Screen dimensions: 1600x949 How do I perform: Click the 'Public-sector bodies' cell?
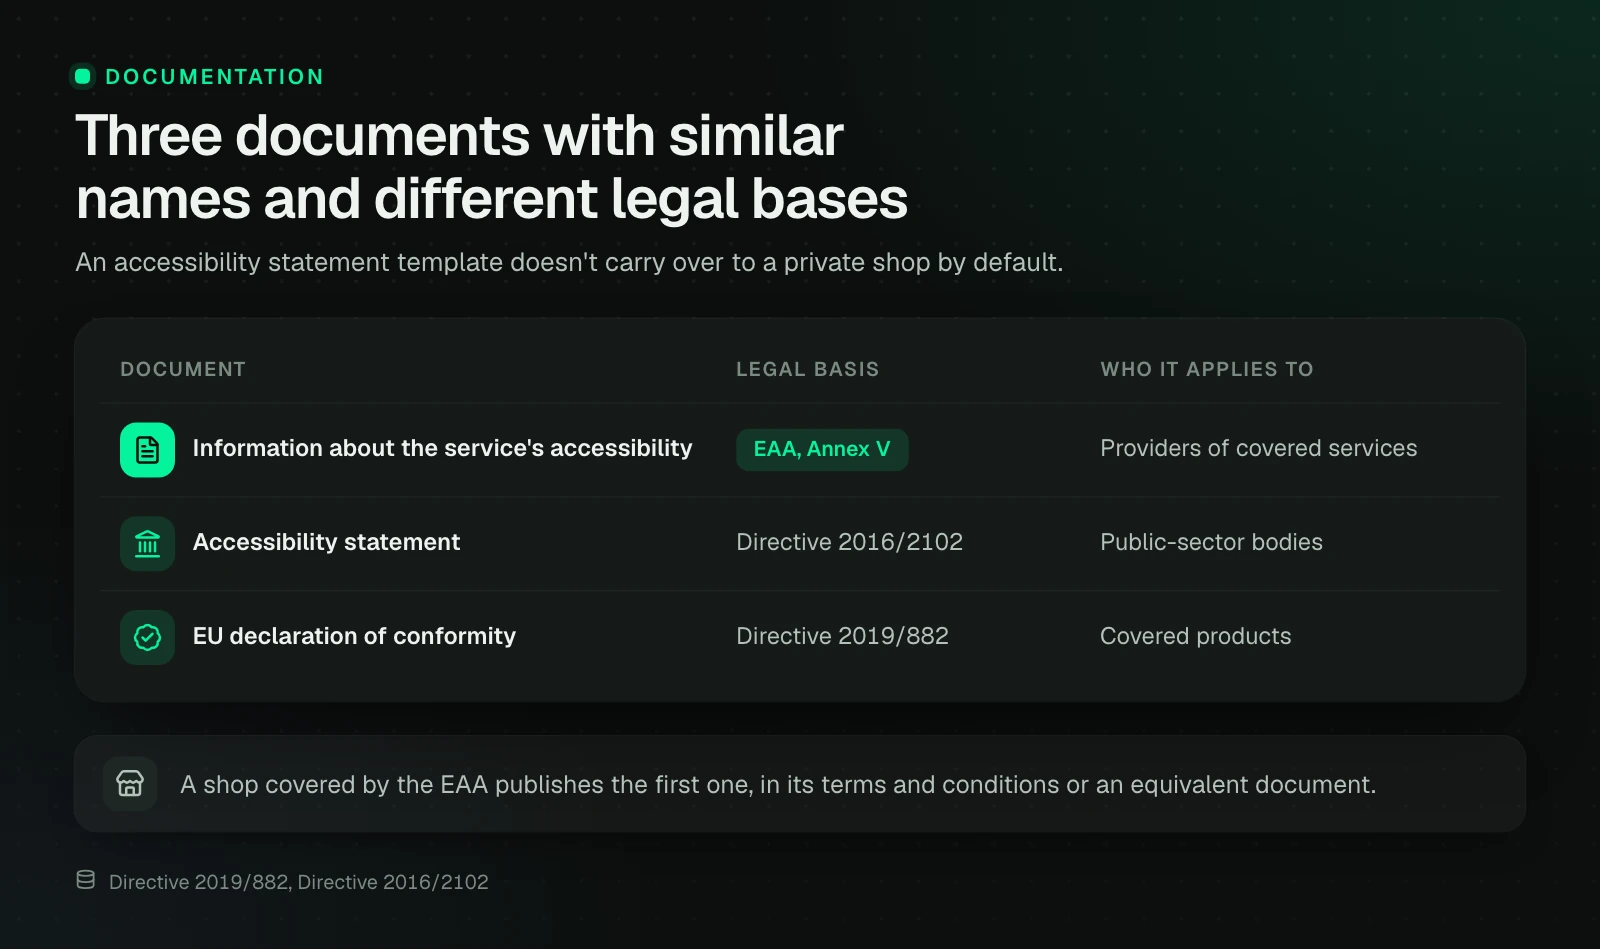1212,542
